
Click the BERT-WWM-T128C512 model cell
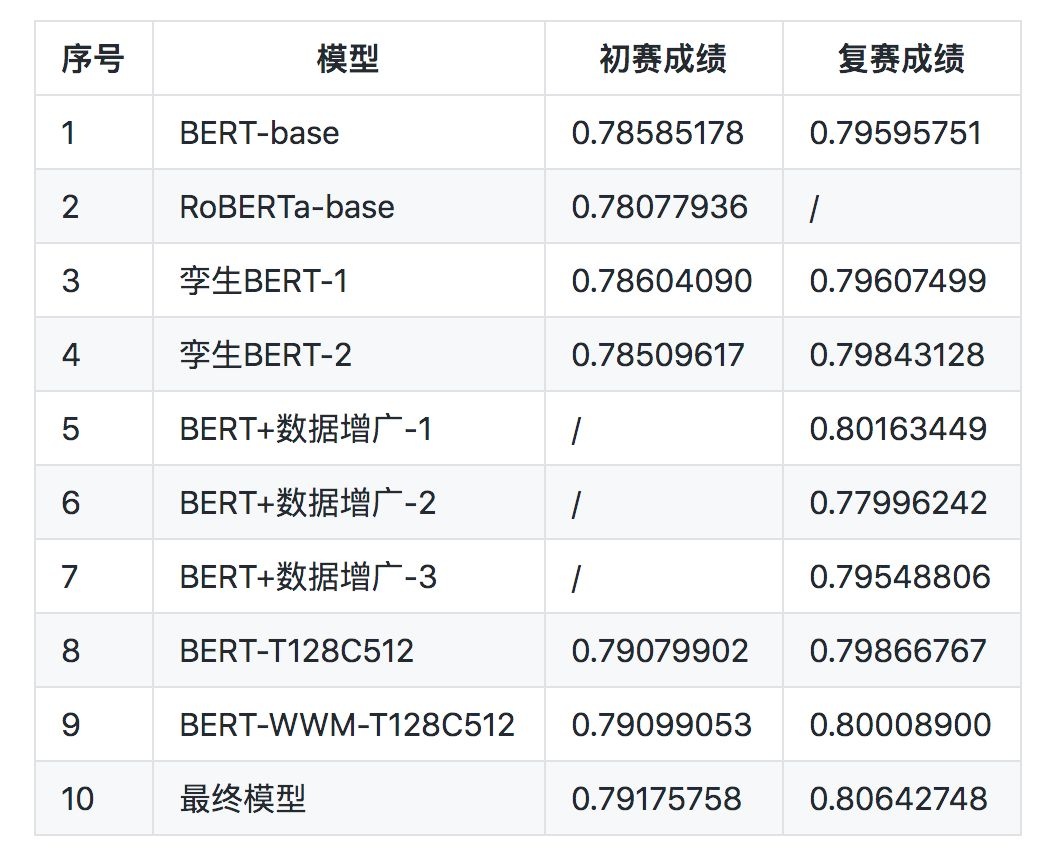(347, 725)
